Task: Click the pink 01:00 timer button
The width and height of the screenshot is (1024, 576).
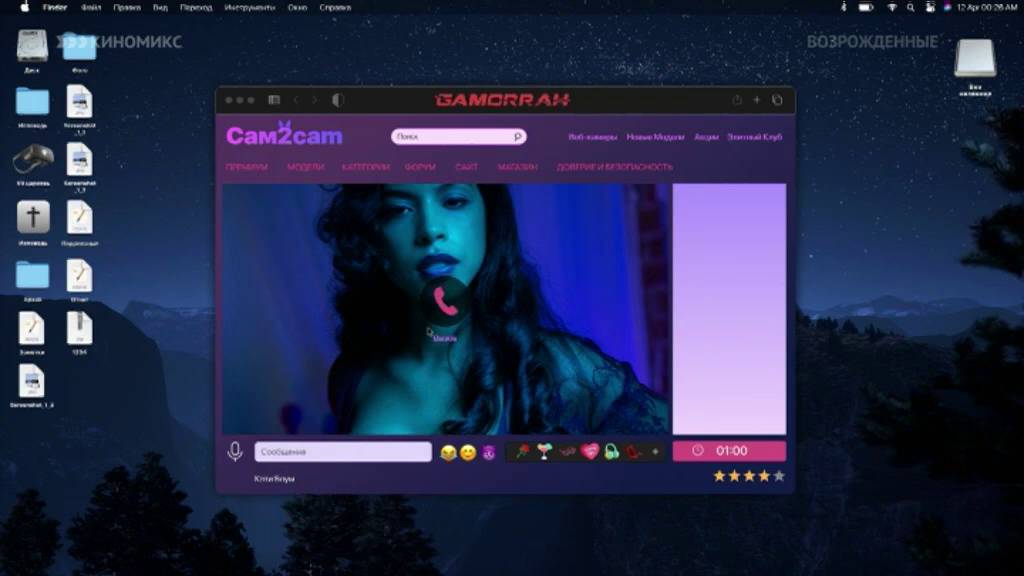Action: [729, 451]
